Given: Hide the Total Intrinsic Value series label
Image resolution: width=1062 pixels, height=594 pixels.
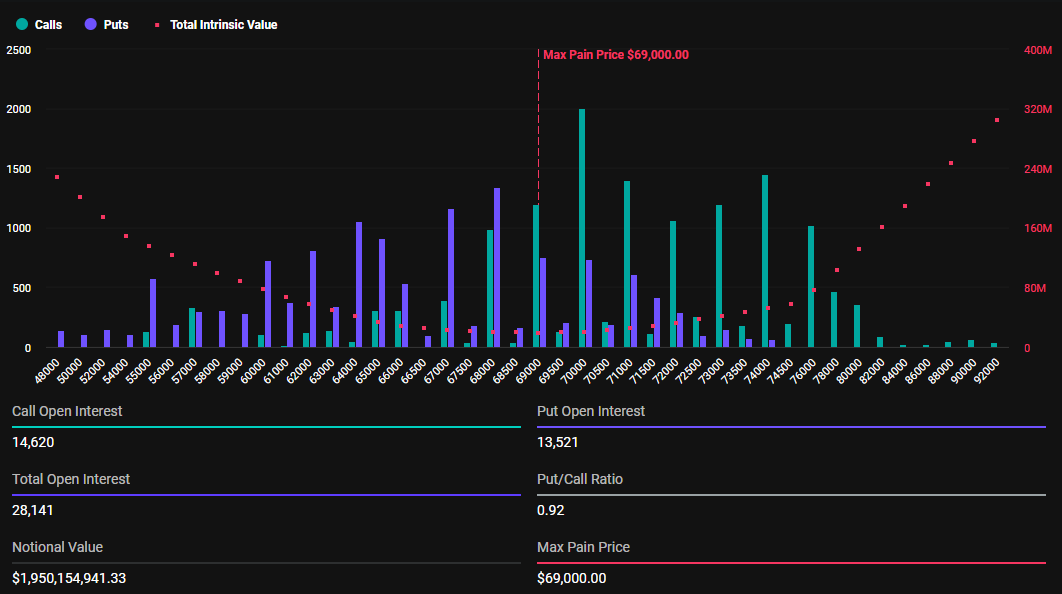Looking at the screenshot, I should click(x=224, y=24).
